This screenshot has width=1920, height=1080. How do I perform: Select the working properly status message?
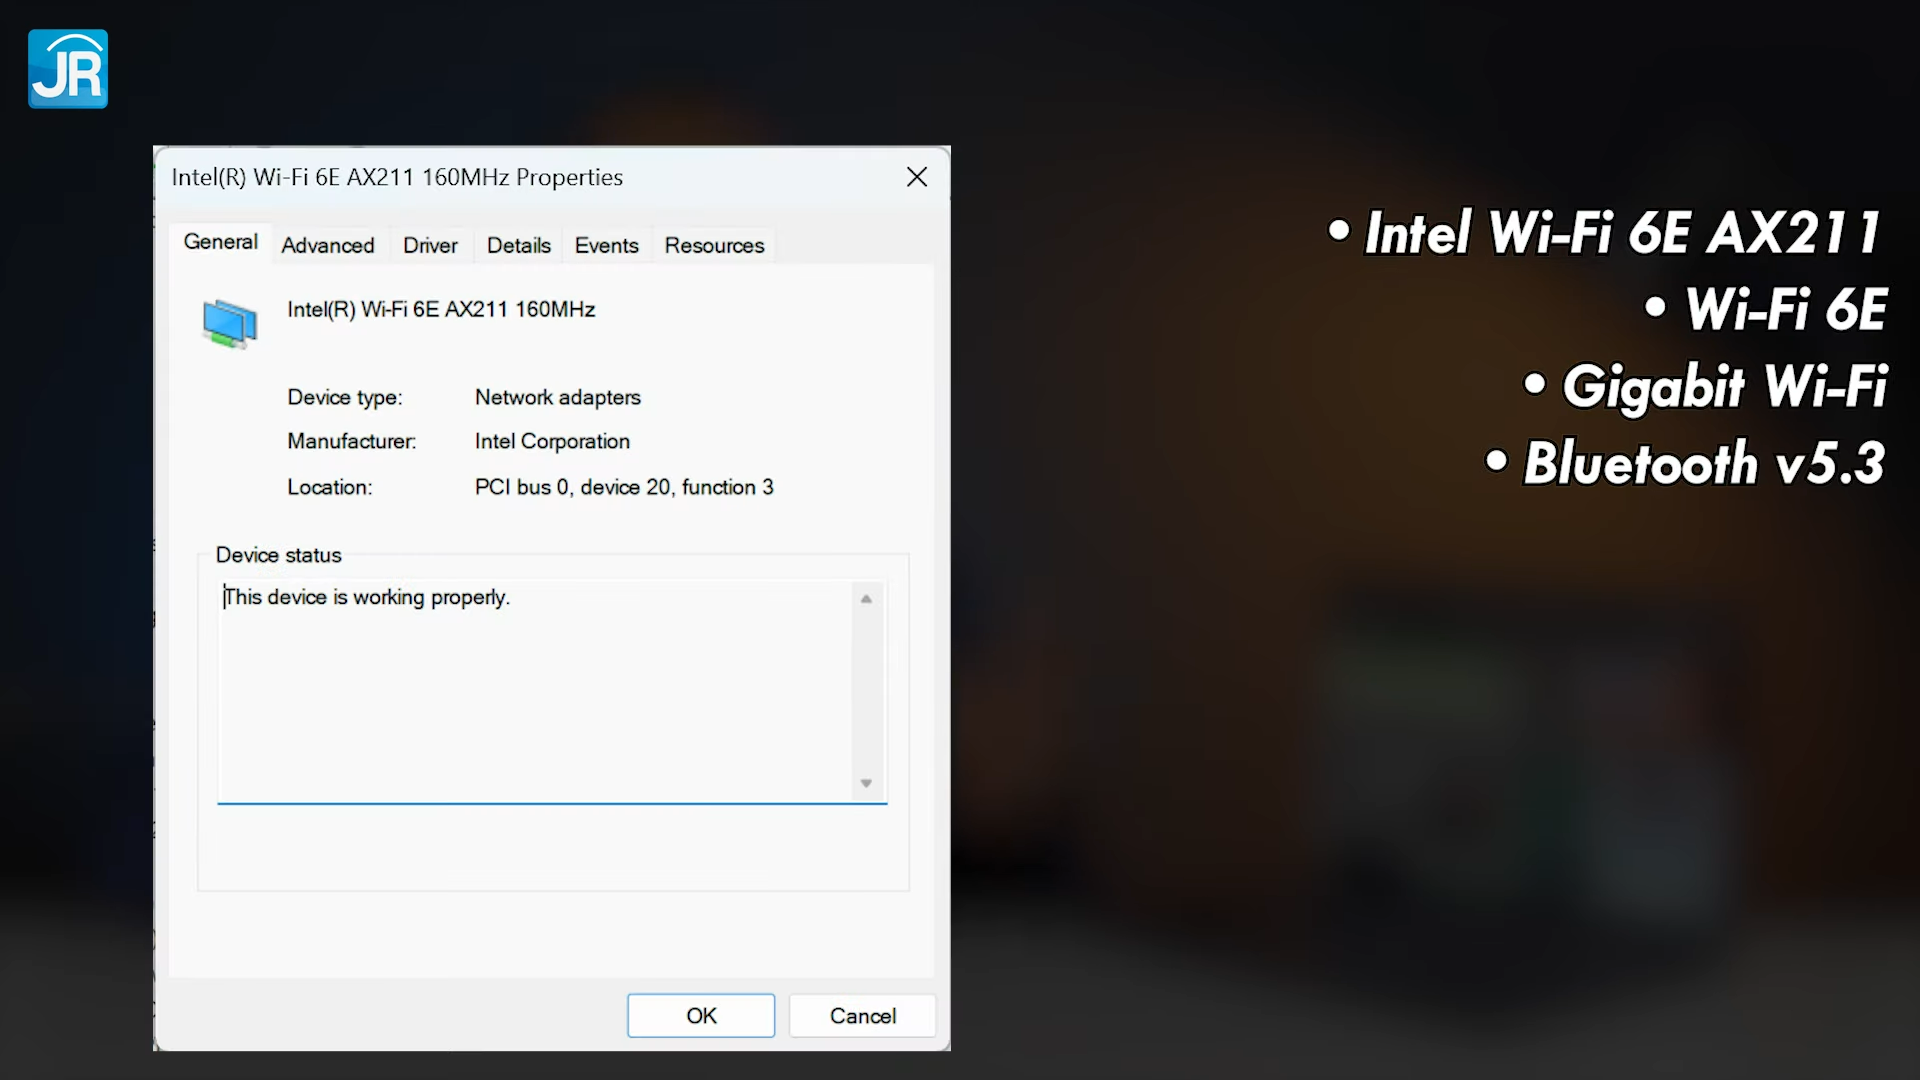(367, 597)
